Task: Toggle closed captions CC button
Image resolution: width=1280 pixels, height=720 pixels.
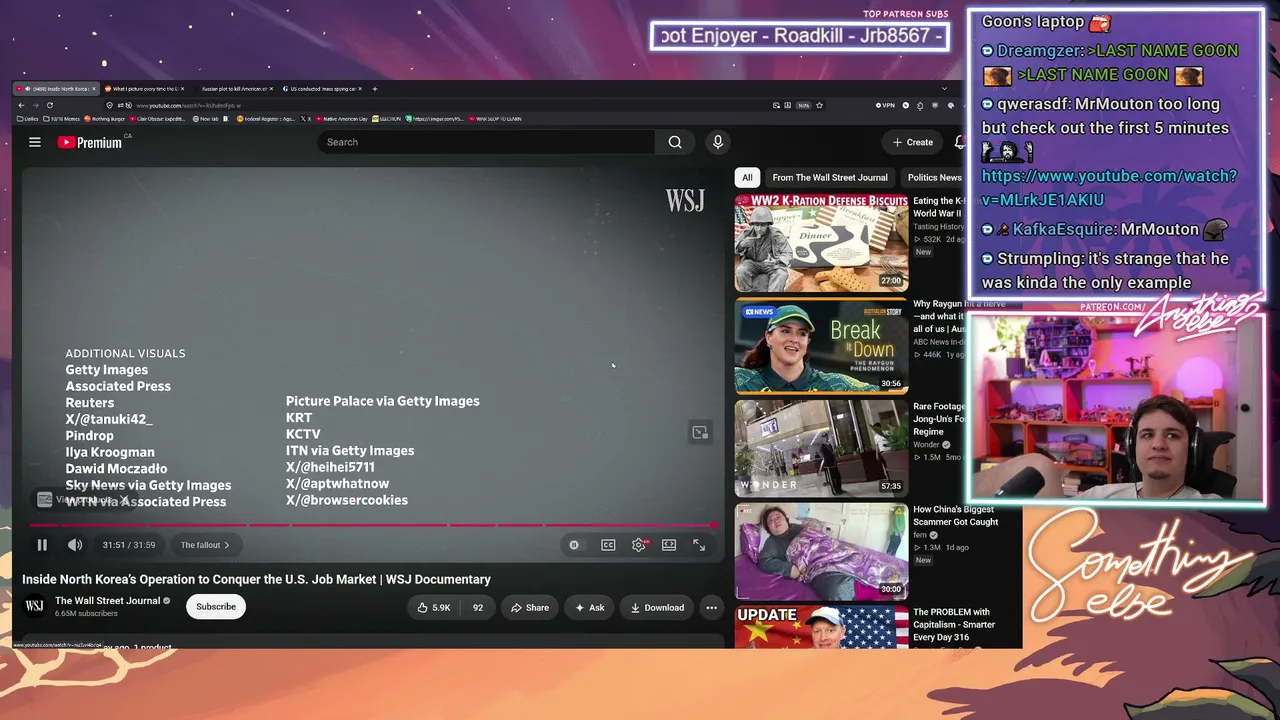Action: click(x=608, y=545)
